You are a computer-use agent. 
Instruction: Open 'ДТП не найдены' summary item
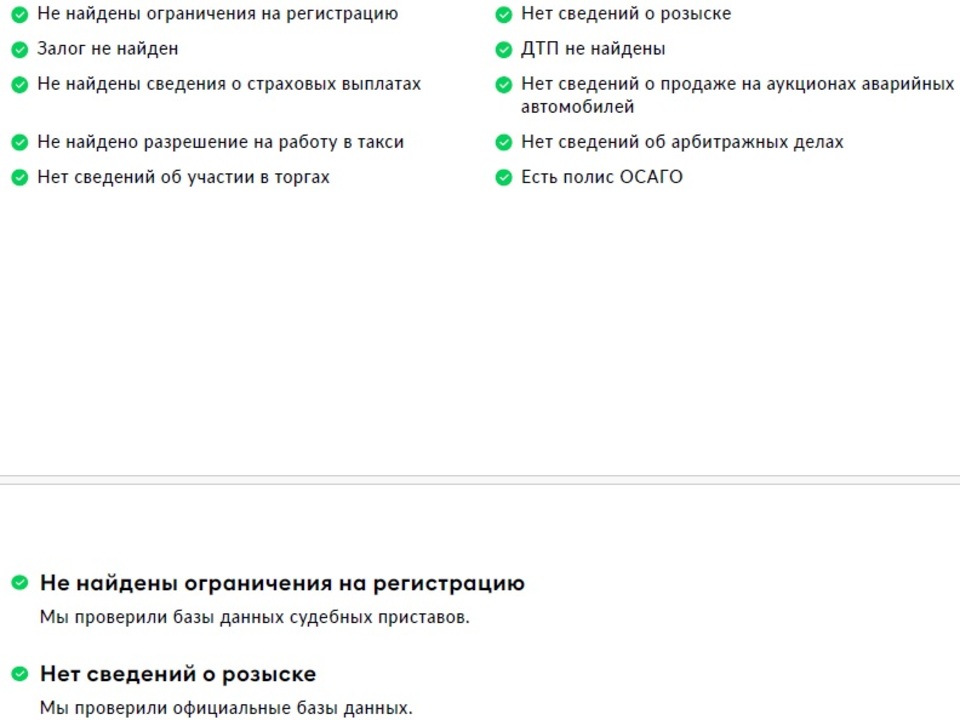[x=592, y=49]
